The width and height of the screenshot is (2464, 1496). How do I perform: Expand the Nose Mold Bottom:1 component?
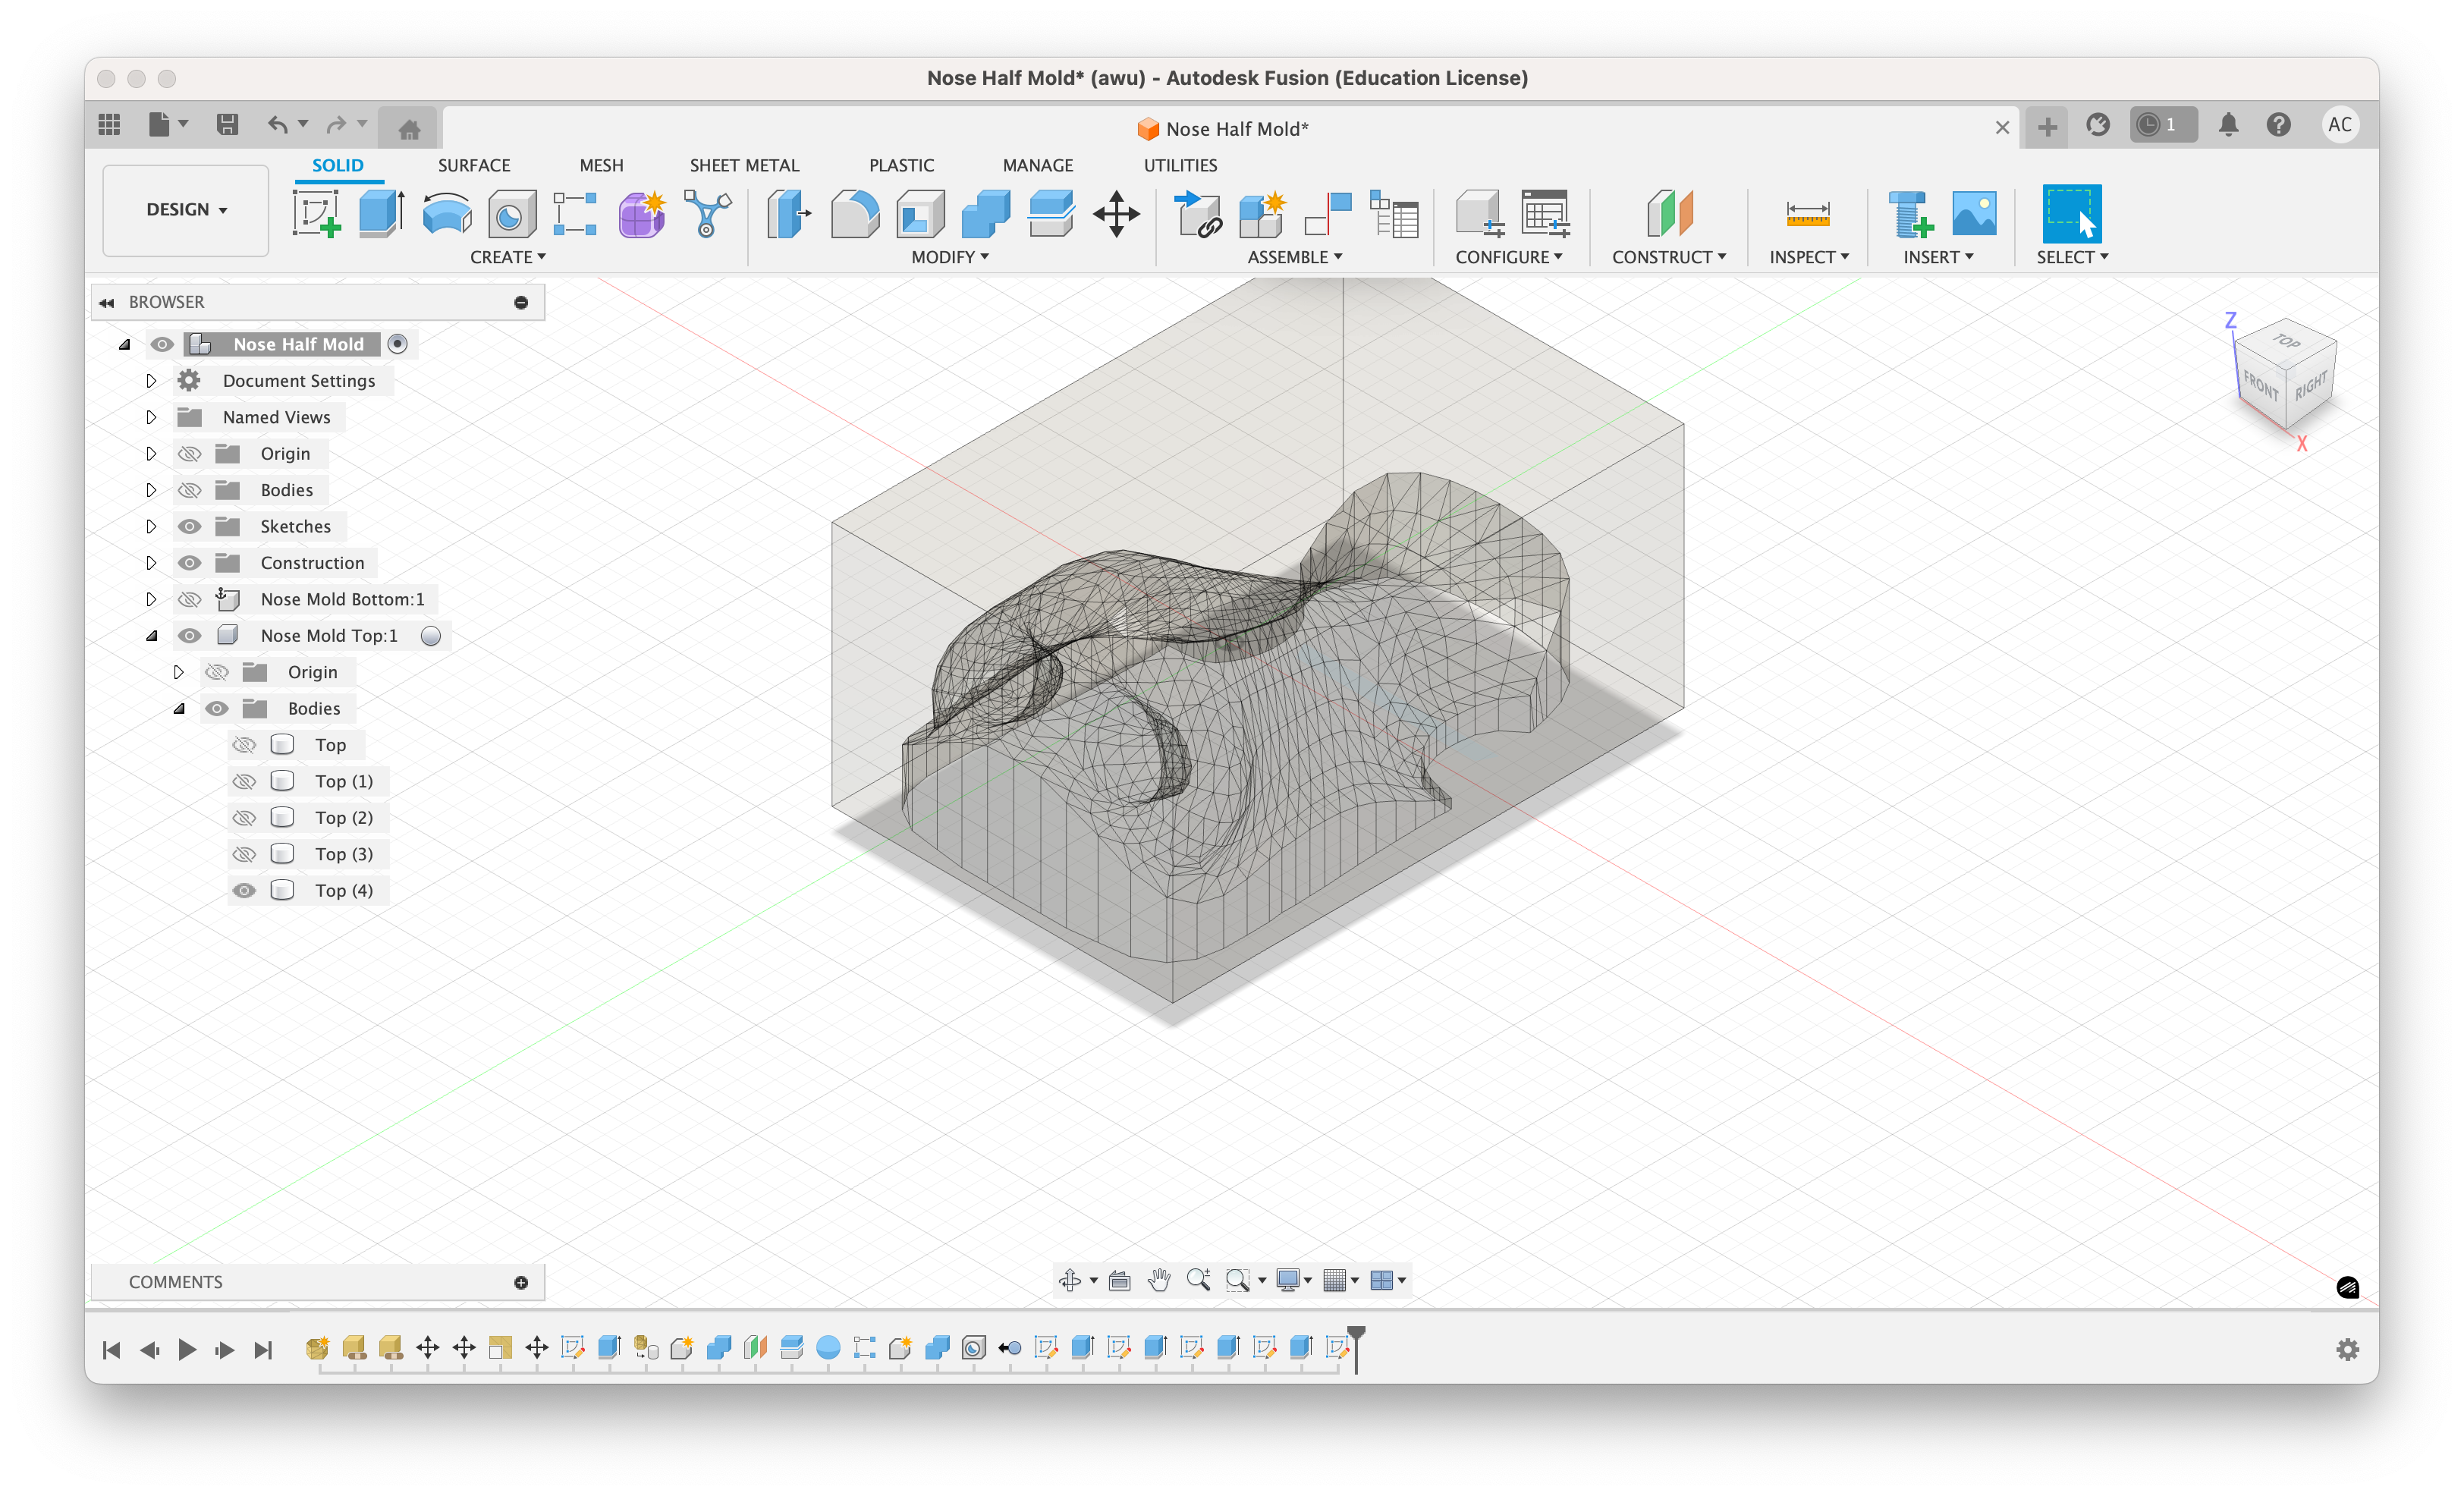151,599
